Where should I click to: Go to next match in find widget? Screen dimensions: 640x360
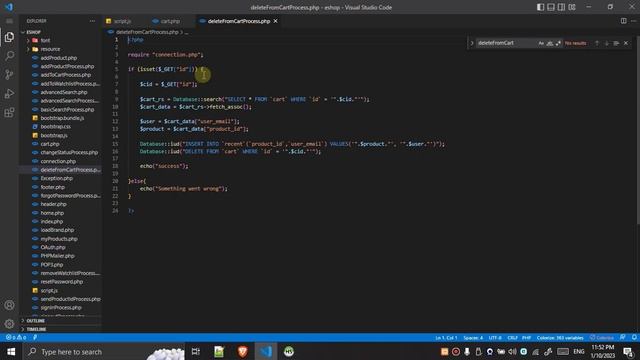pos(607,43)
